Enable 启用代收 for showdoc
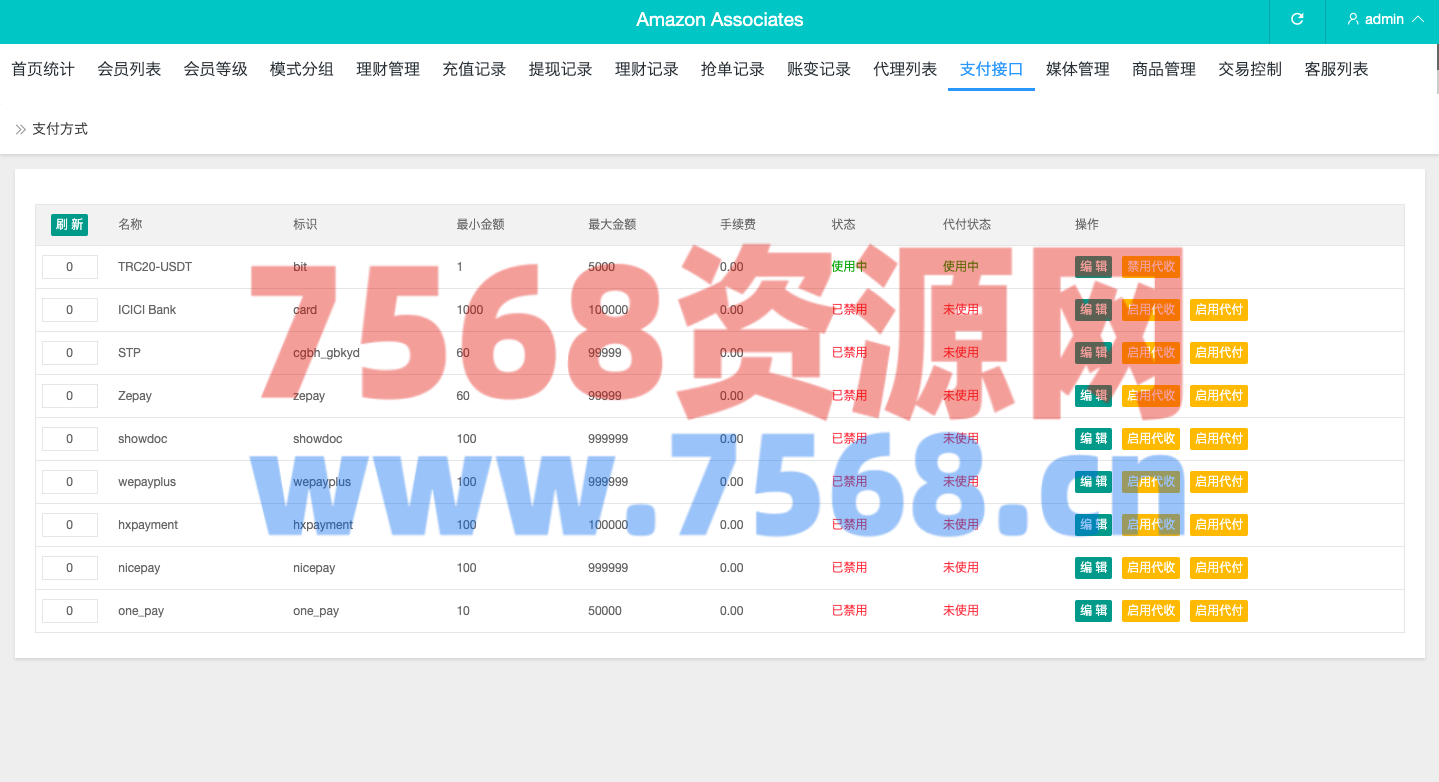Image resolution: width=1439 pixels, height=782 pixels. 1150,439
